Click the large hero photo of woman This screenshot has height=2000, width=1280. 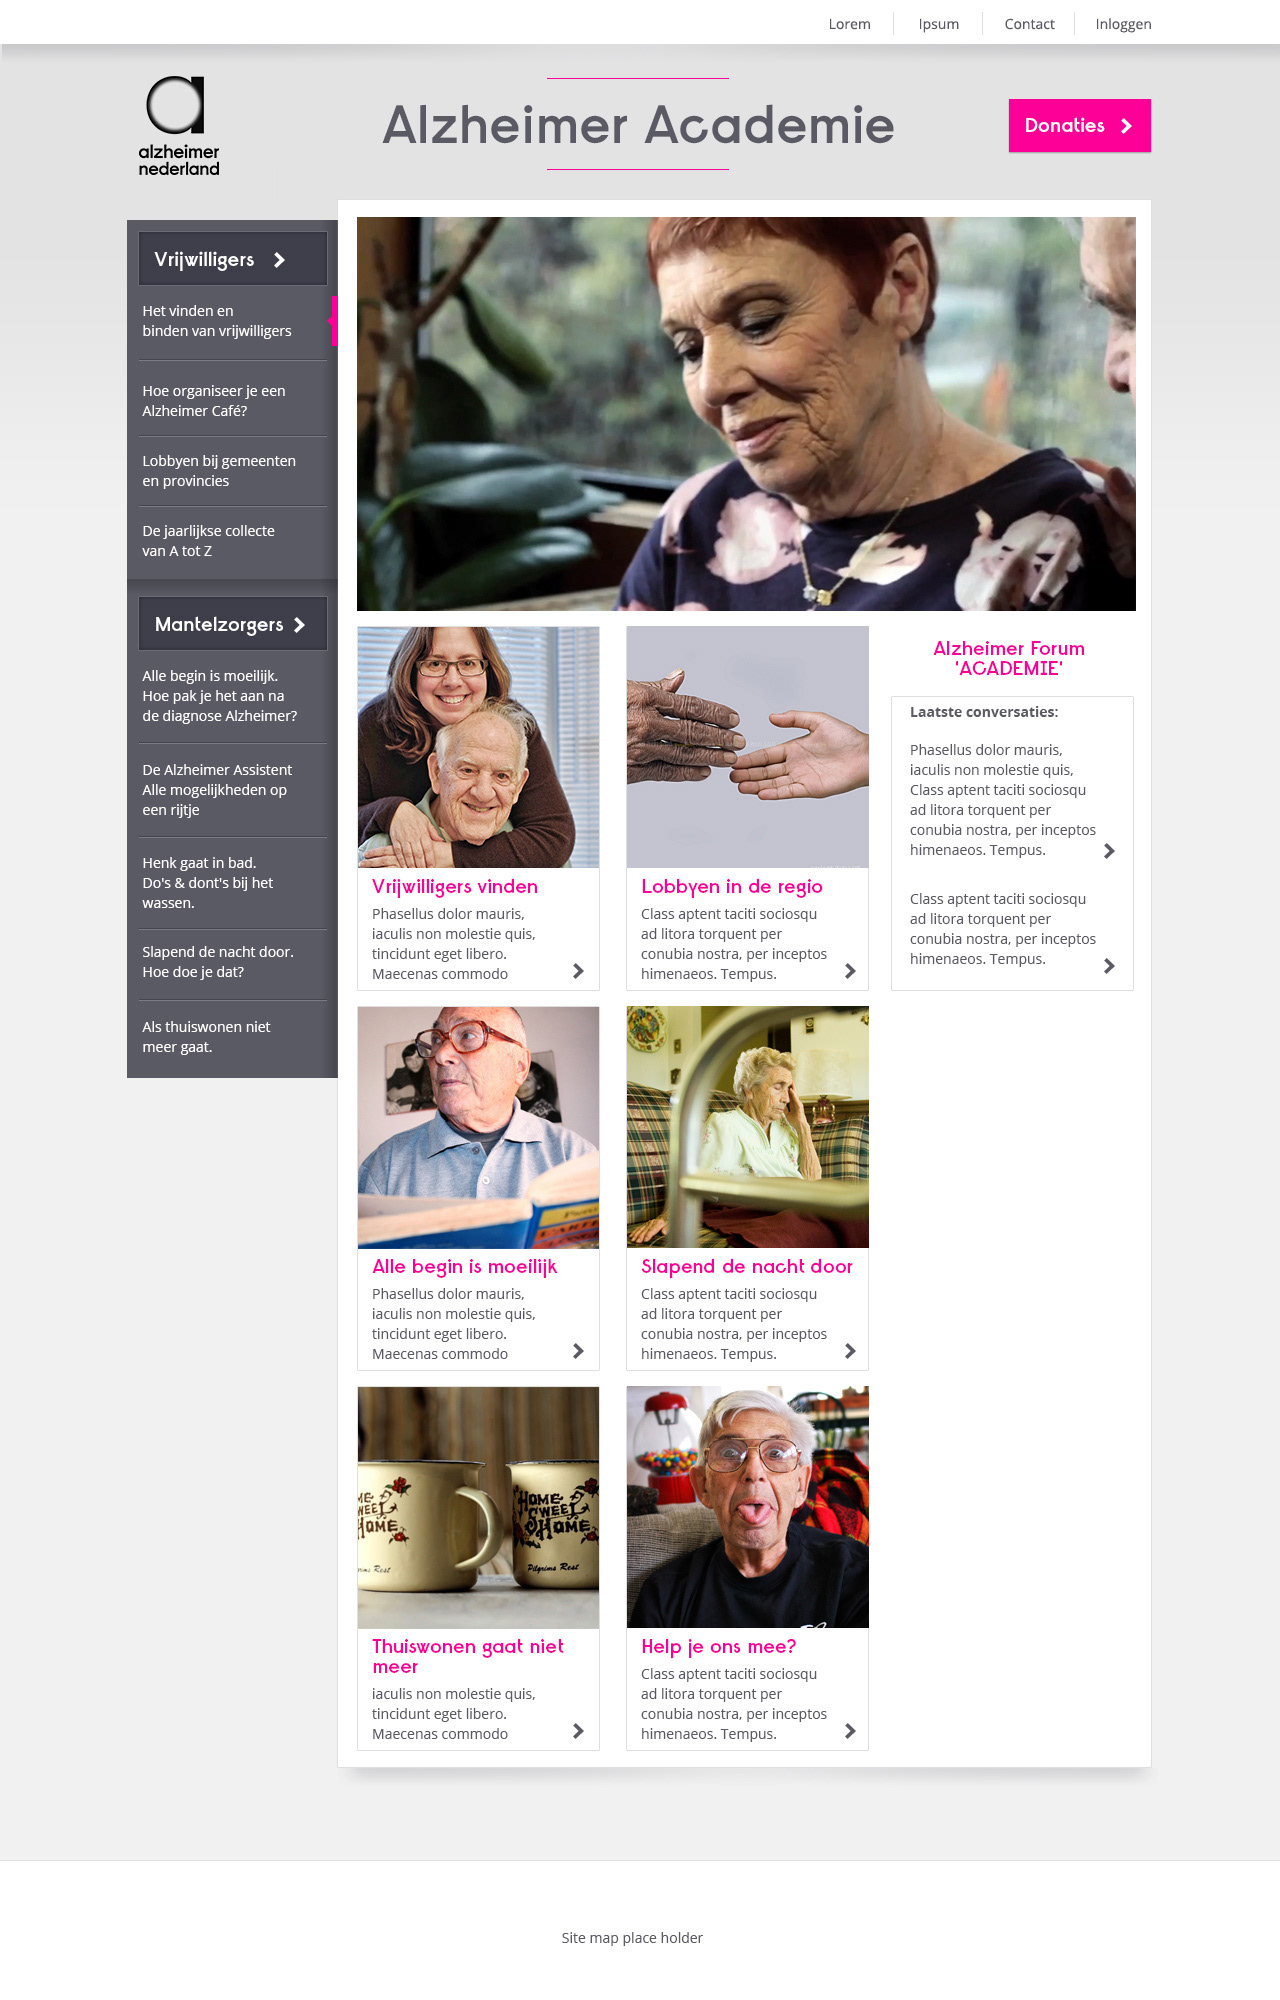coord(746,414)
